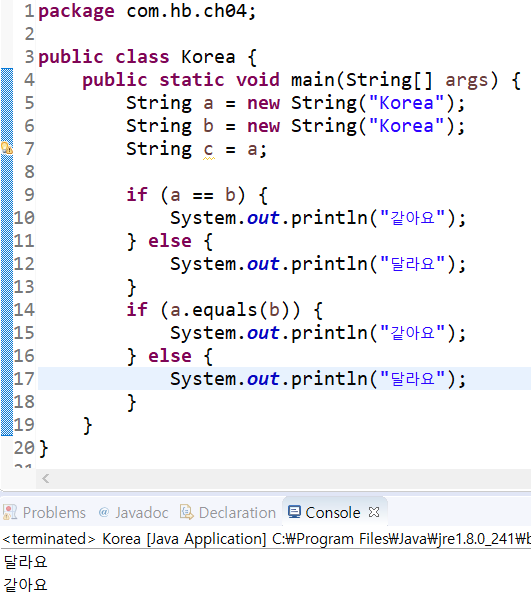Click the args parameter on line 4
Image resolution: width=531 pixels, height=604 pixels.
(x=467, y=81)
